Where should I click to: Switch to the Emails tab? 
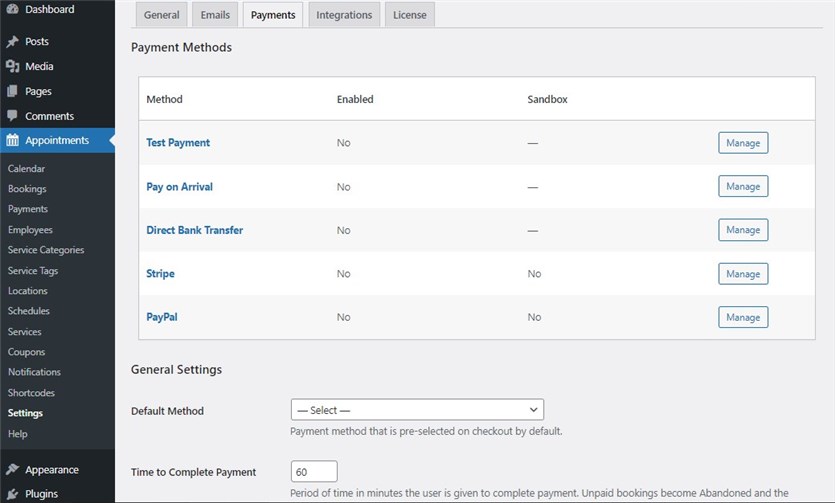coord(215,15)
